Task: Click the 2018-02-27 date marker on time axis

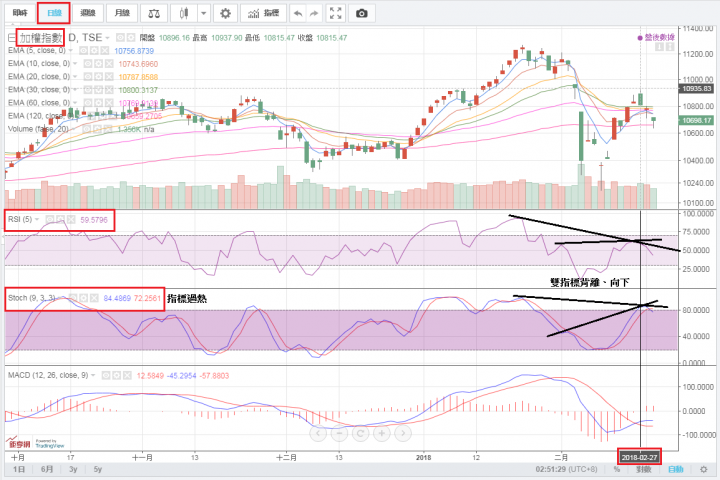Action: (x=639, y=457)
